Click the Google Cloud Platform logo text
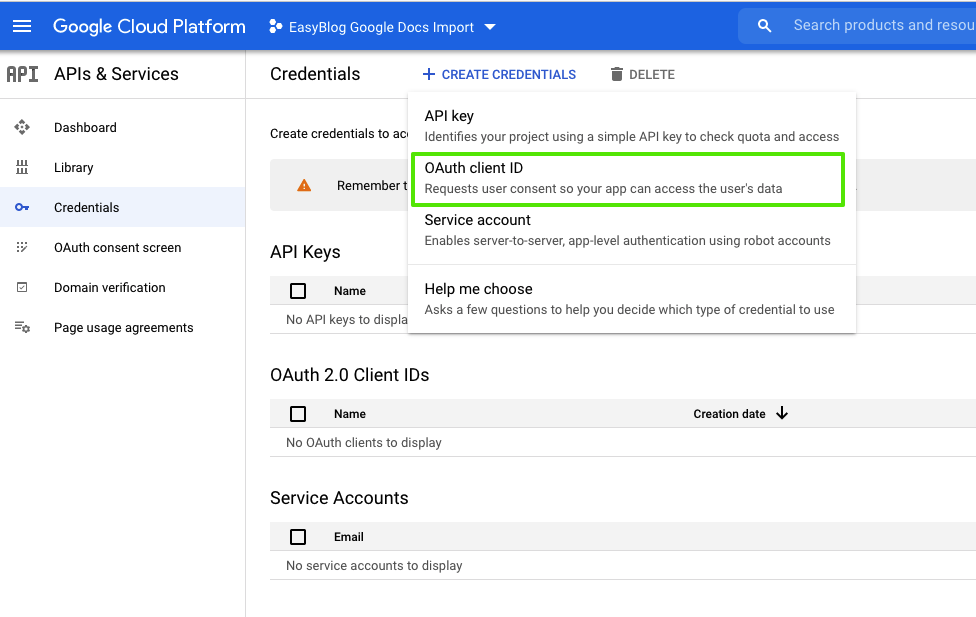The height and width of the screenshot is (617, 976). click(149, 26)
